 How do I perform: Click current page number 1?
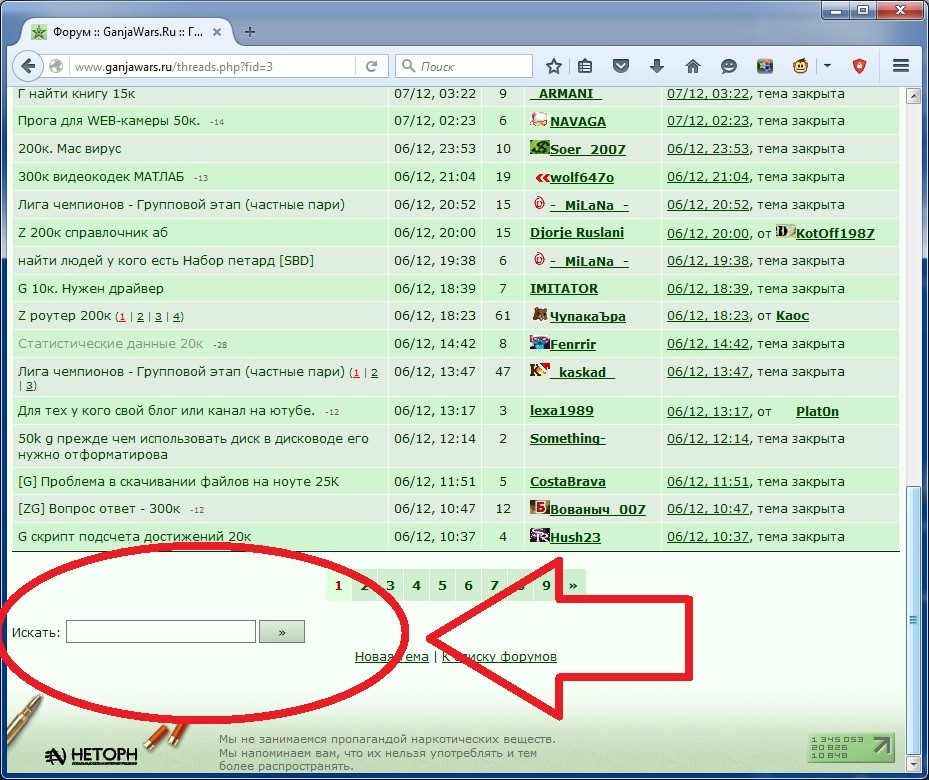(338, 585)
